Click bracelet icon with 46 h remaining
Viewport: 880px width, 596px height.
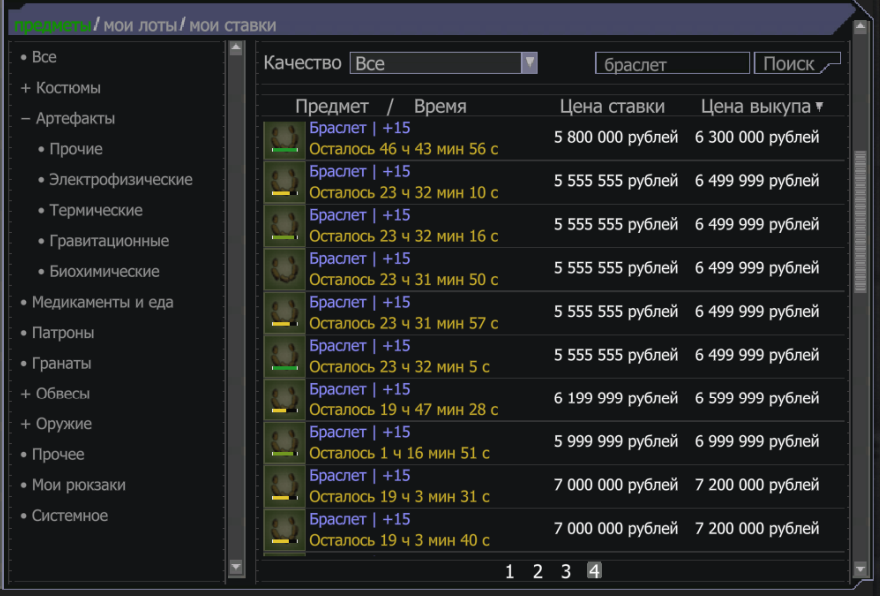tap(284, 139)
